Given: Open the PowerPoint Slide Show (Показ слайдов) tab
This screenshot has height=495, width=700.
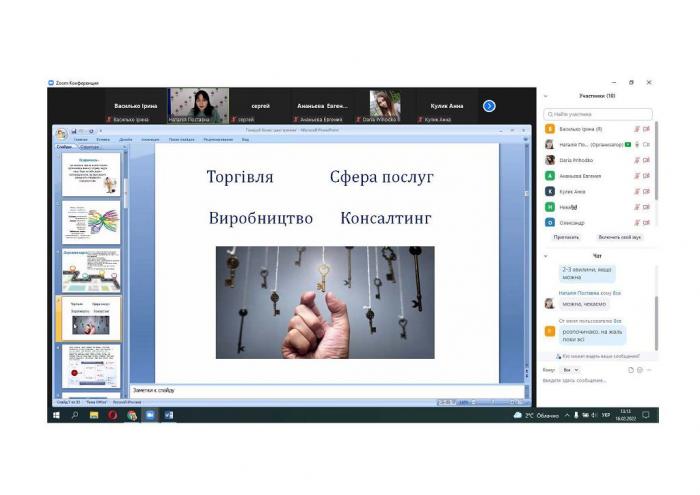Looking at the screenshot, I should point(182,140).
